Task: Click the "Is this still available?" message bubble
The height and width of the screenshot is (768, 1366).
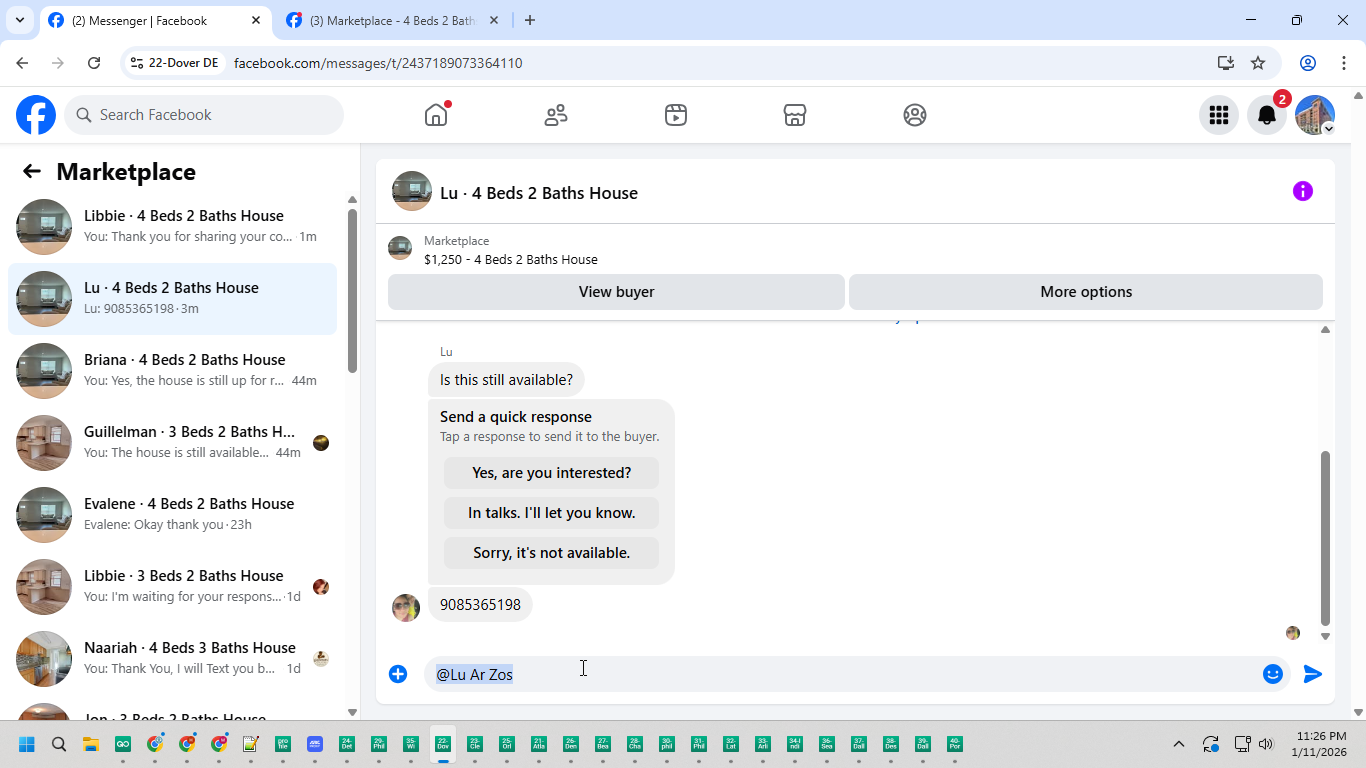Action: 507,380
